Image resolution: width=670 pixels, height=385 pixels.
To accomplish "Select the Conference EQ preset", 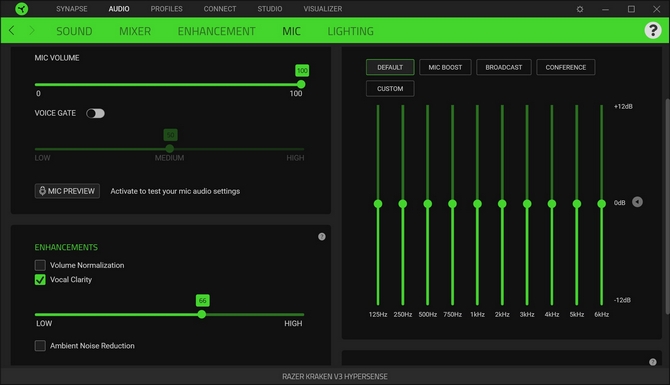I will point(566,67).
